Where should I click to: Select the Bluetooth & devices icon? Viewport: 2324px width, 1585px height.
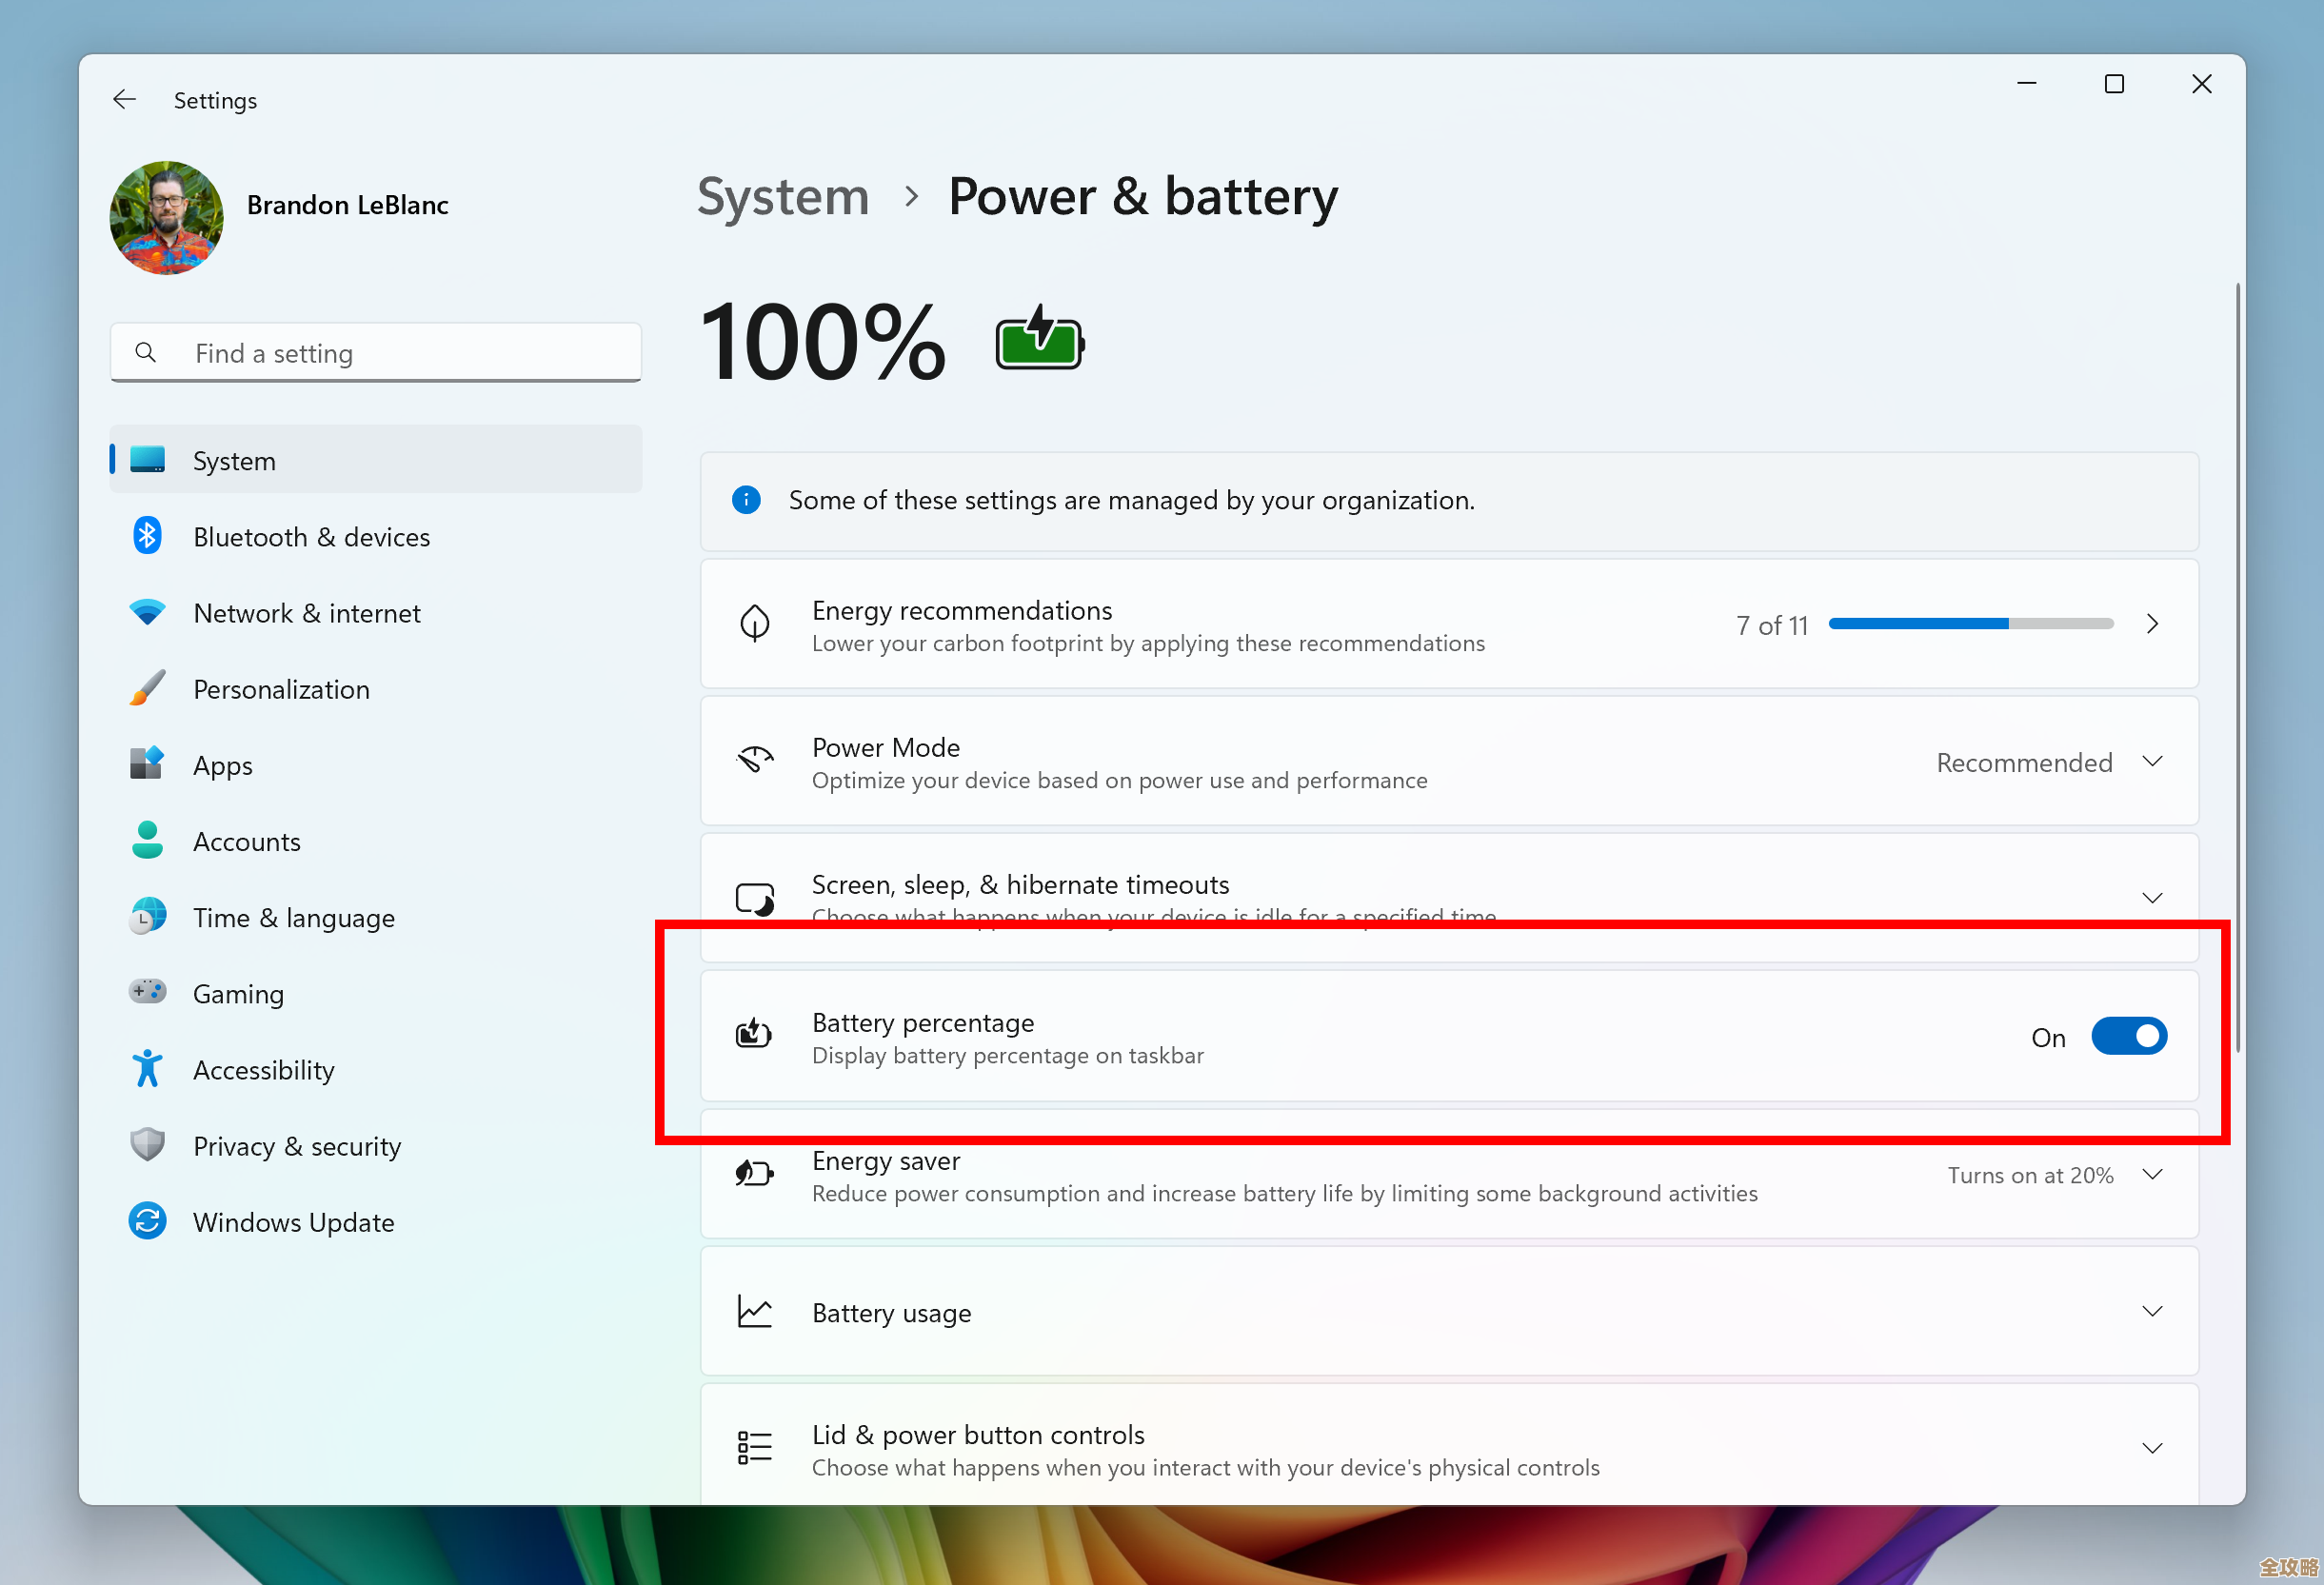[147, 536]
